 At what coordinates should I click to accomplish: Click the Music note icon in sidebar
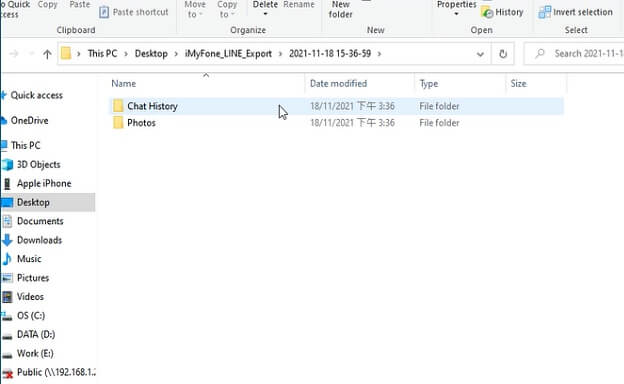click(x=7, y=259)
